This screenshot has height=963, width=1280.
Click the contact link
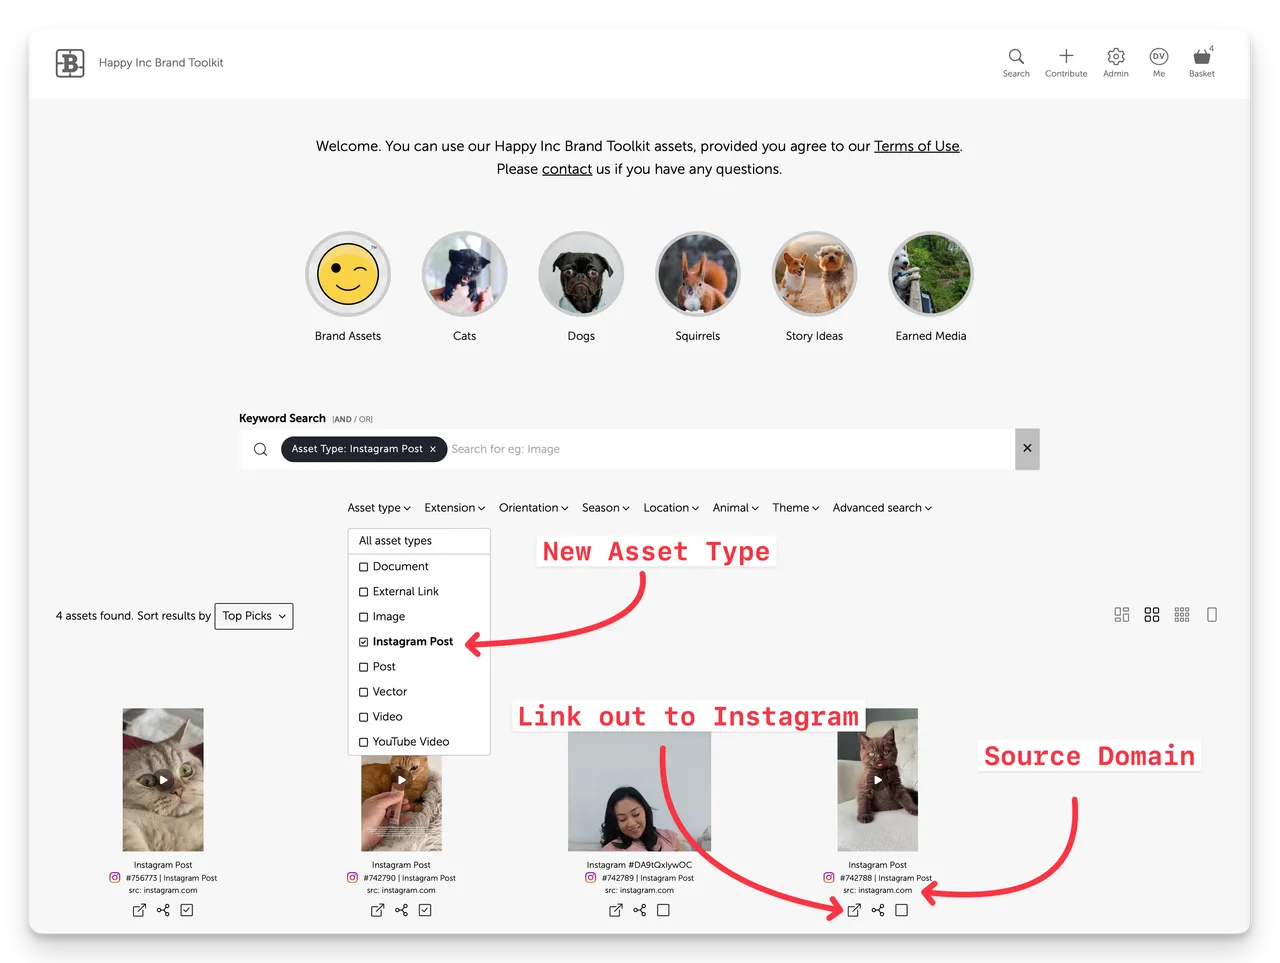pos(567,169)
